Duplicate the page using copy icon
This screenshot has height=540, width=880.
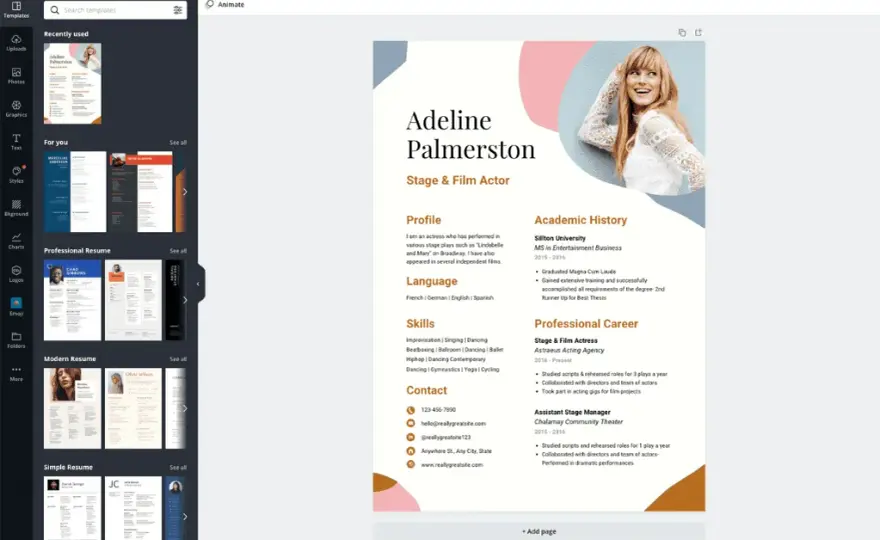pos(682,33)
